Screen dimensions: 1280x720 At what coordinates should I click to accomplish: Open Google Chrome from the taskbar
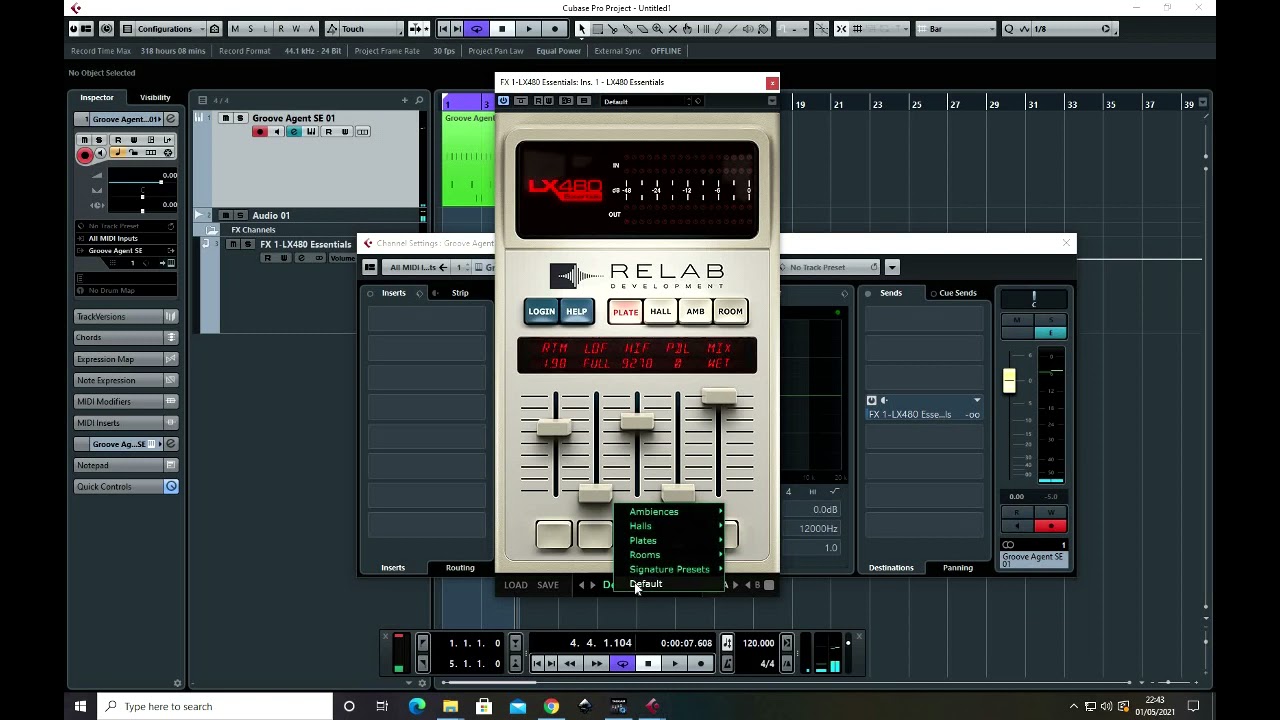(551, 706)
